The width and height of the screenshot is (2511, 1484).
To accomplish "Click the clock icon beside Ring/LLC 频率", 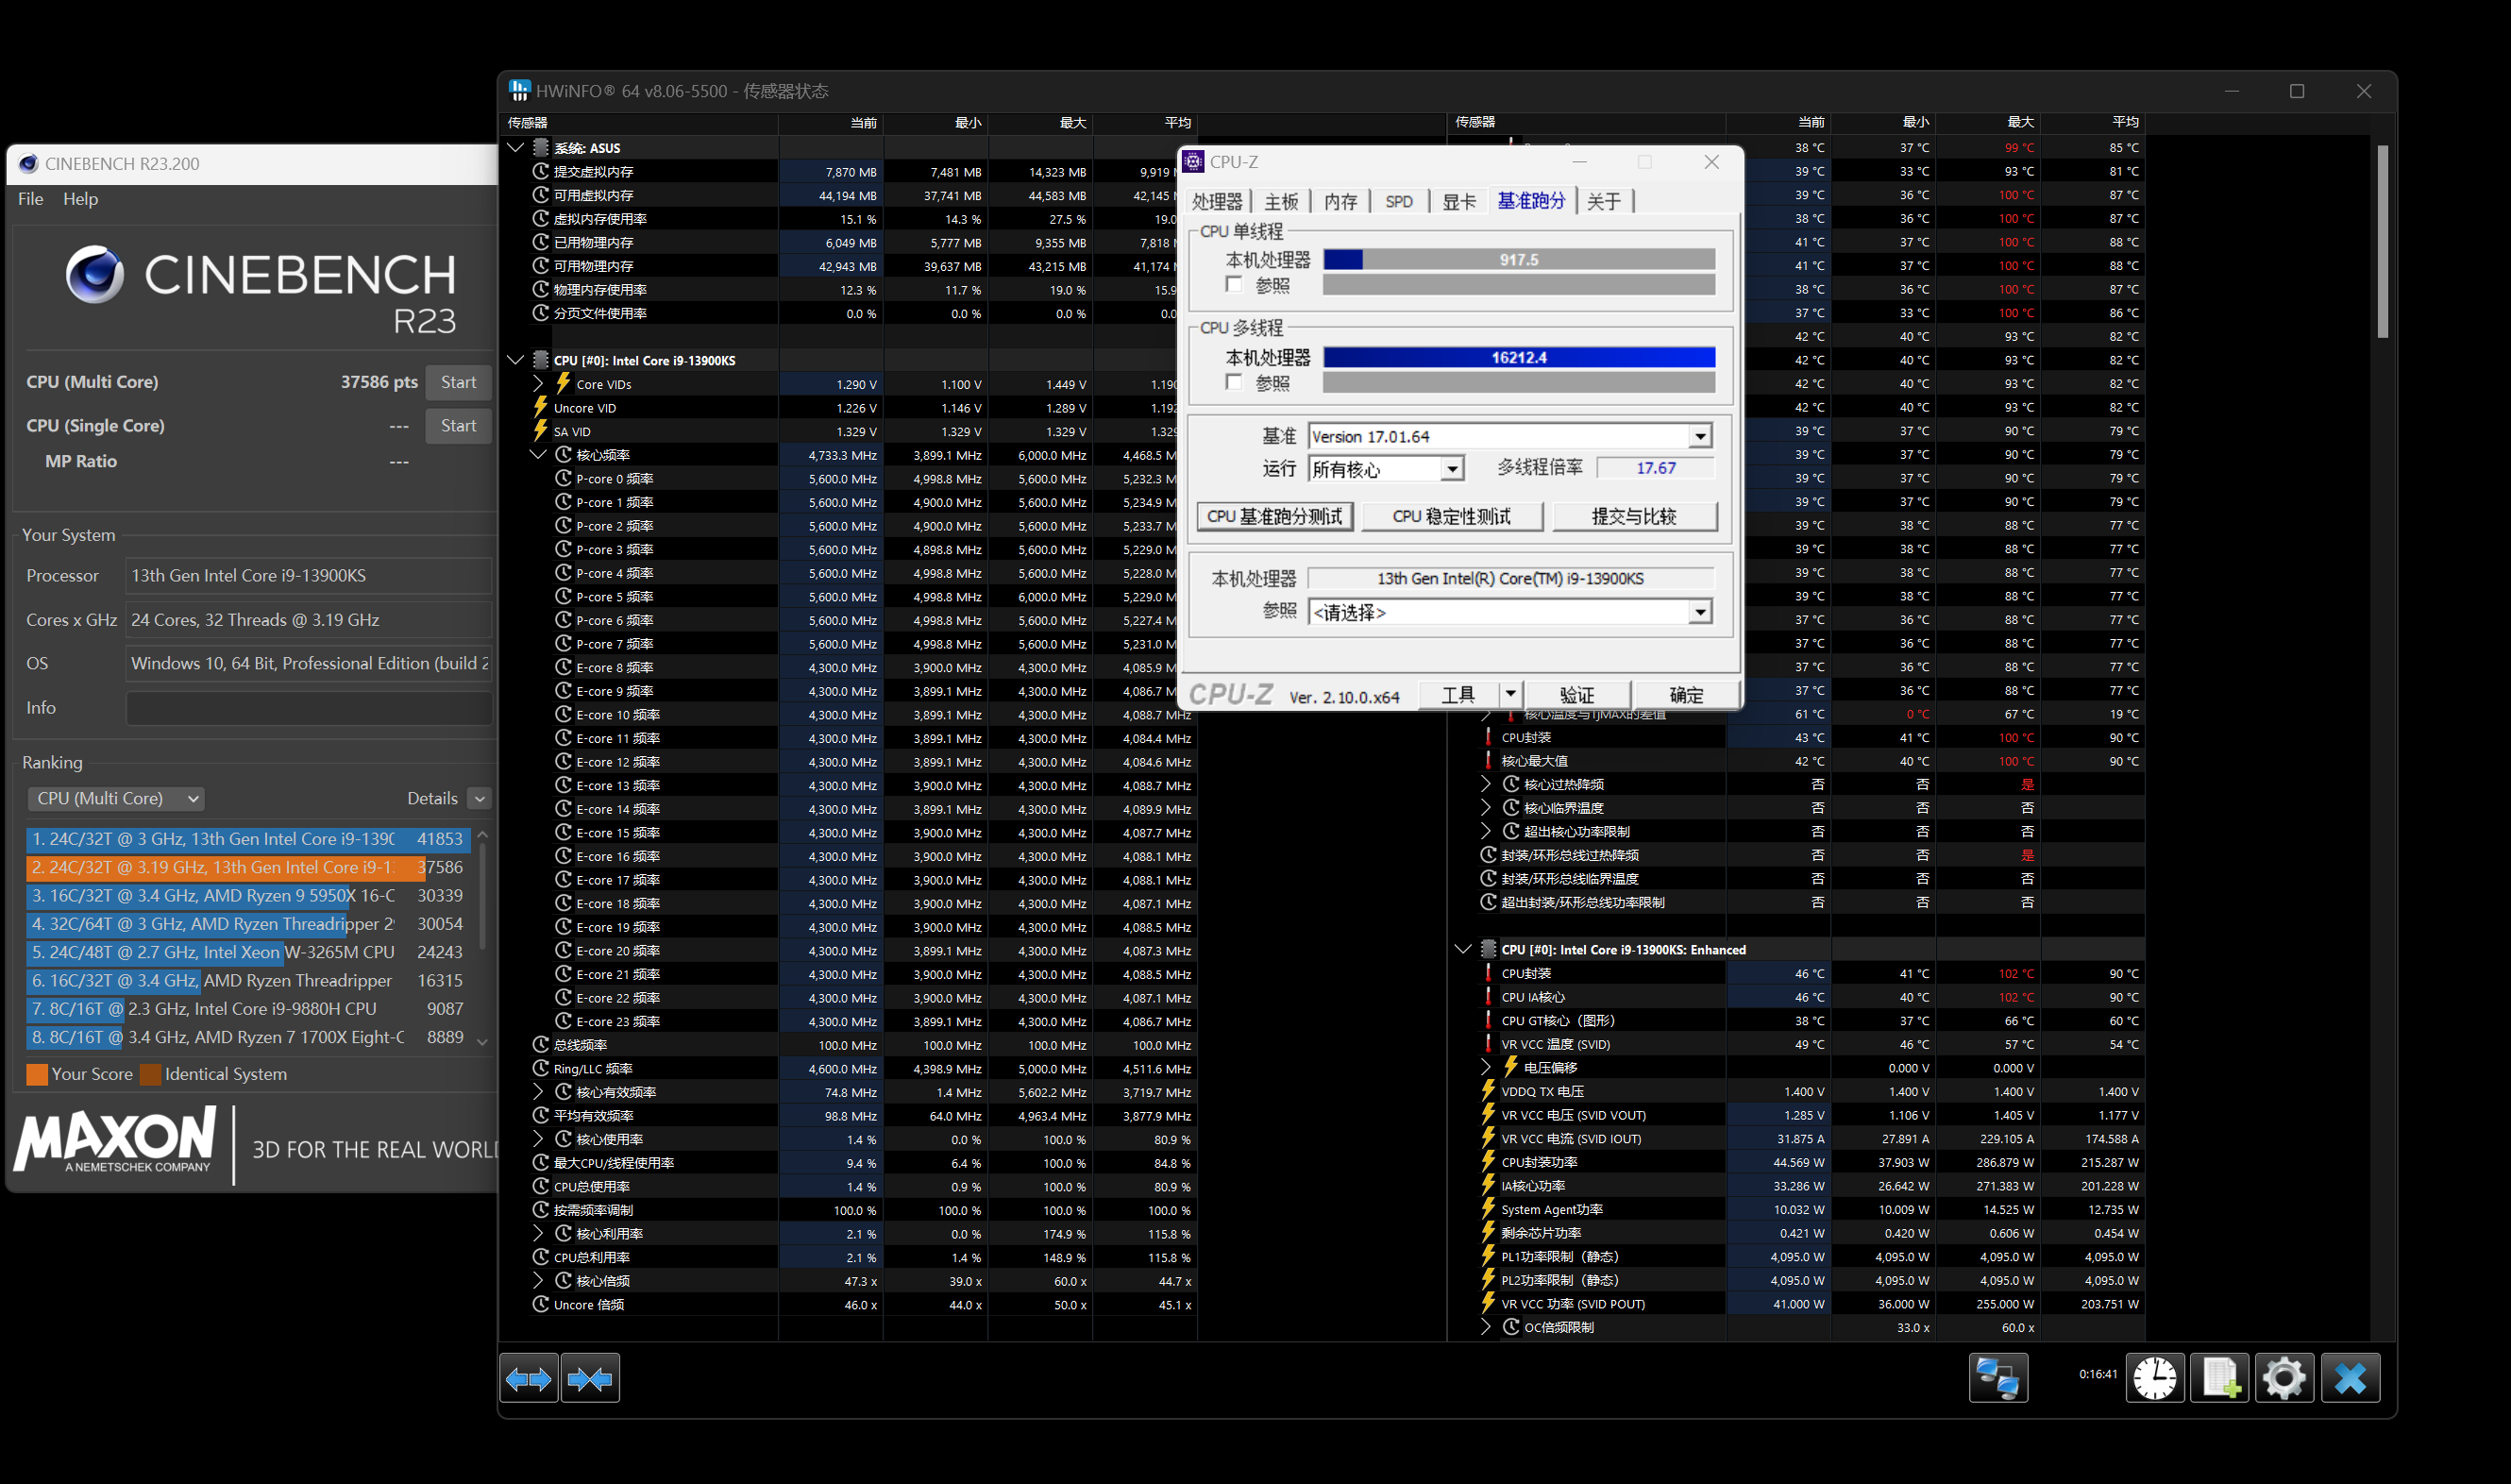I will [541, 1069].
